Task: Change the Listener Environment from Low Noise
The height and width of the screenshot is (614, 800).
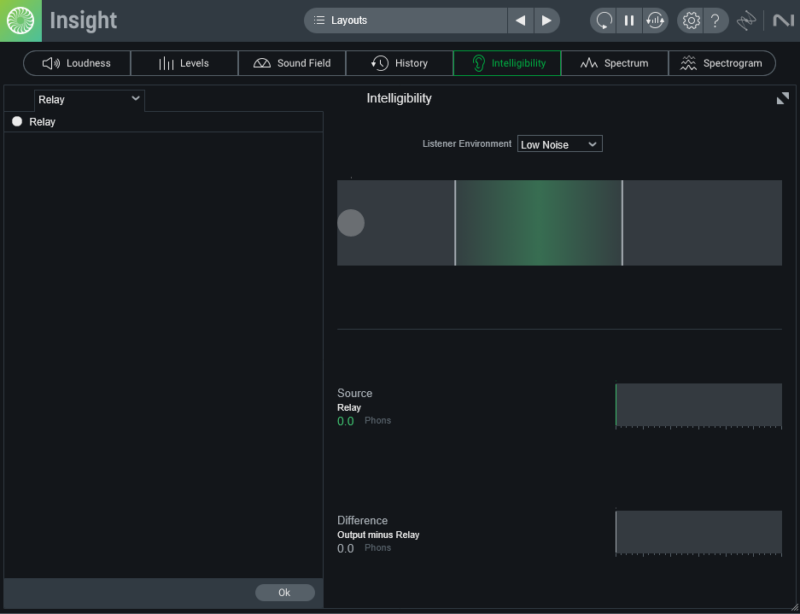Action: tap(559, 144)
